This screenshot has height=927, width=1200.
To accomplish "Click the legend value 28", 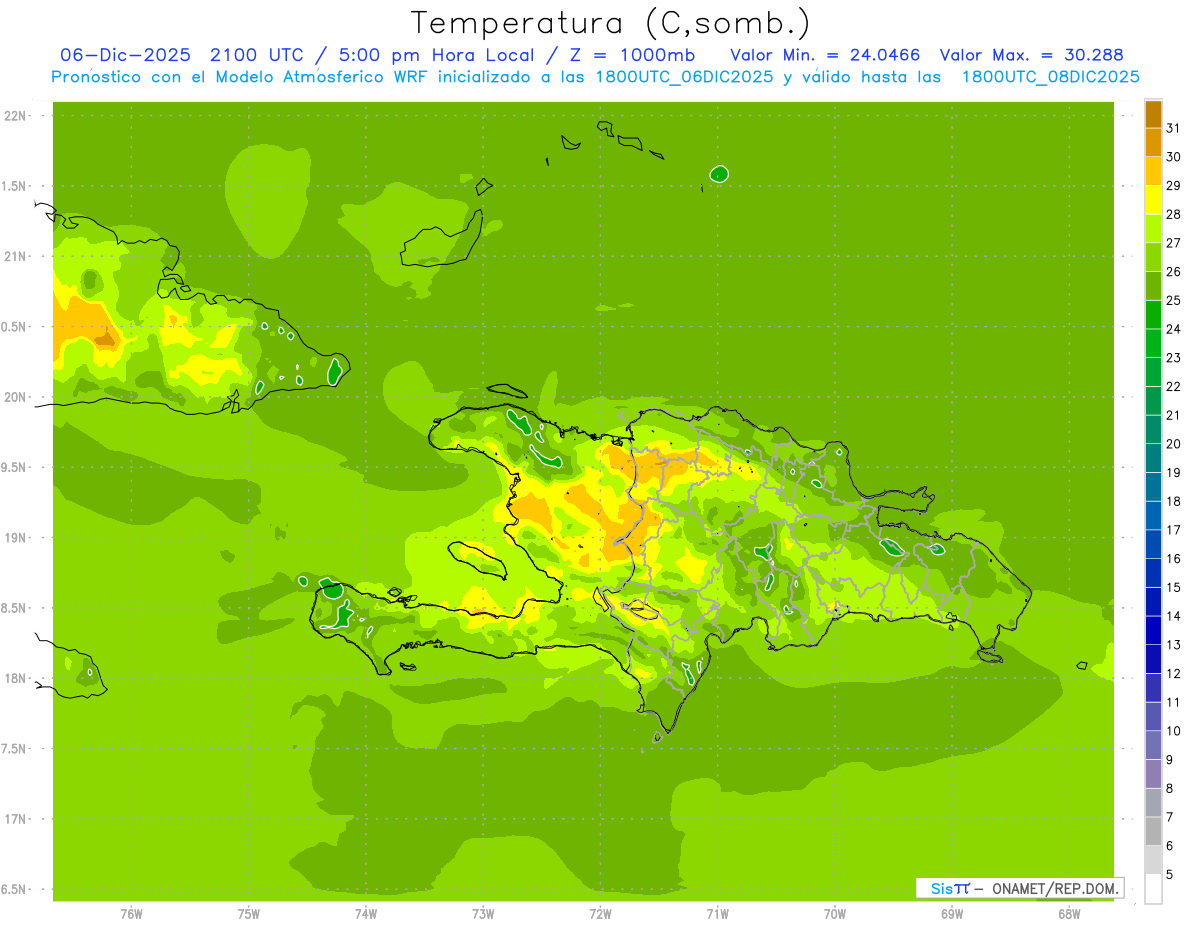I will [x=1174, y=214].
